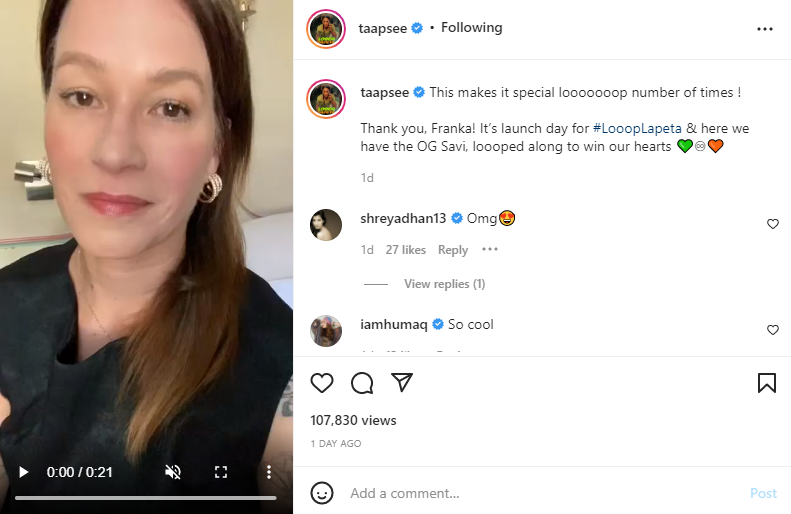Open comments via speech bubble icon
The height and width of the screenshot is (514, 791).
[x=362, y=383]
